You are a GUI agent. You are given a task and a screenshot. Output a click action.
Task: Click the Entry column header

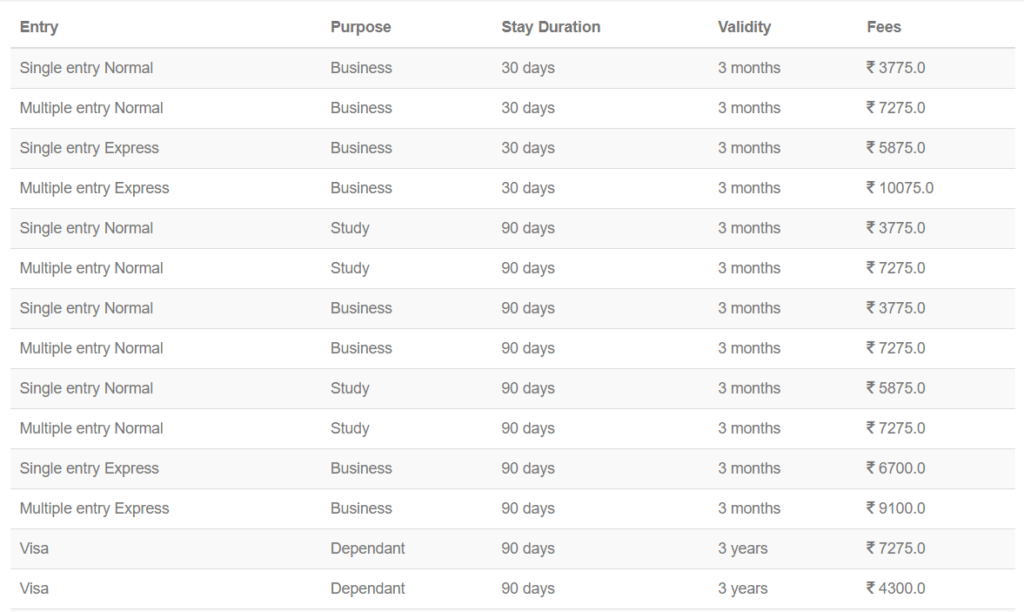tap(39, 27)
